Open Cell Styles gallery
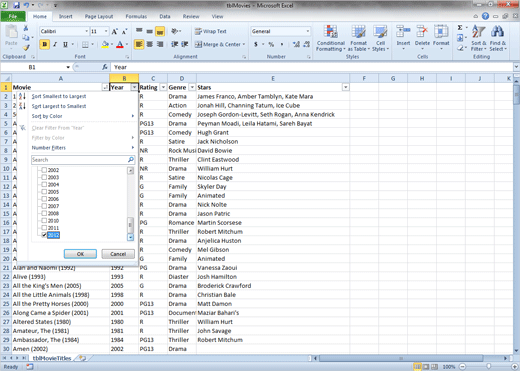Viewport: 520px width, 371px height. click(x=380, y=38)
